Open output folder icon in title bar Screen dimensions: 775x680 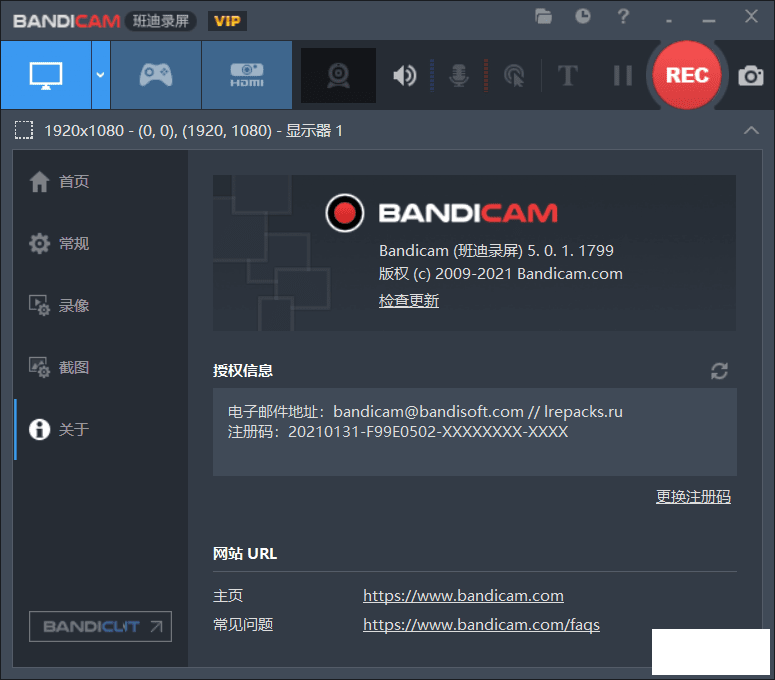543,17
